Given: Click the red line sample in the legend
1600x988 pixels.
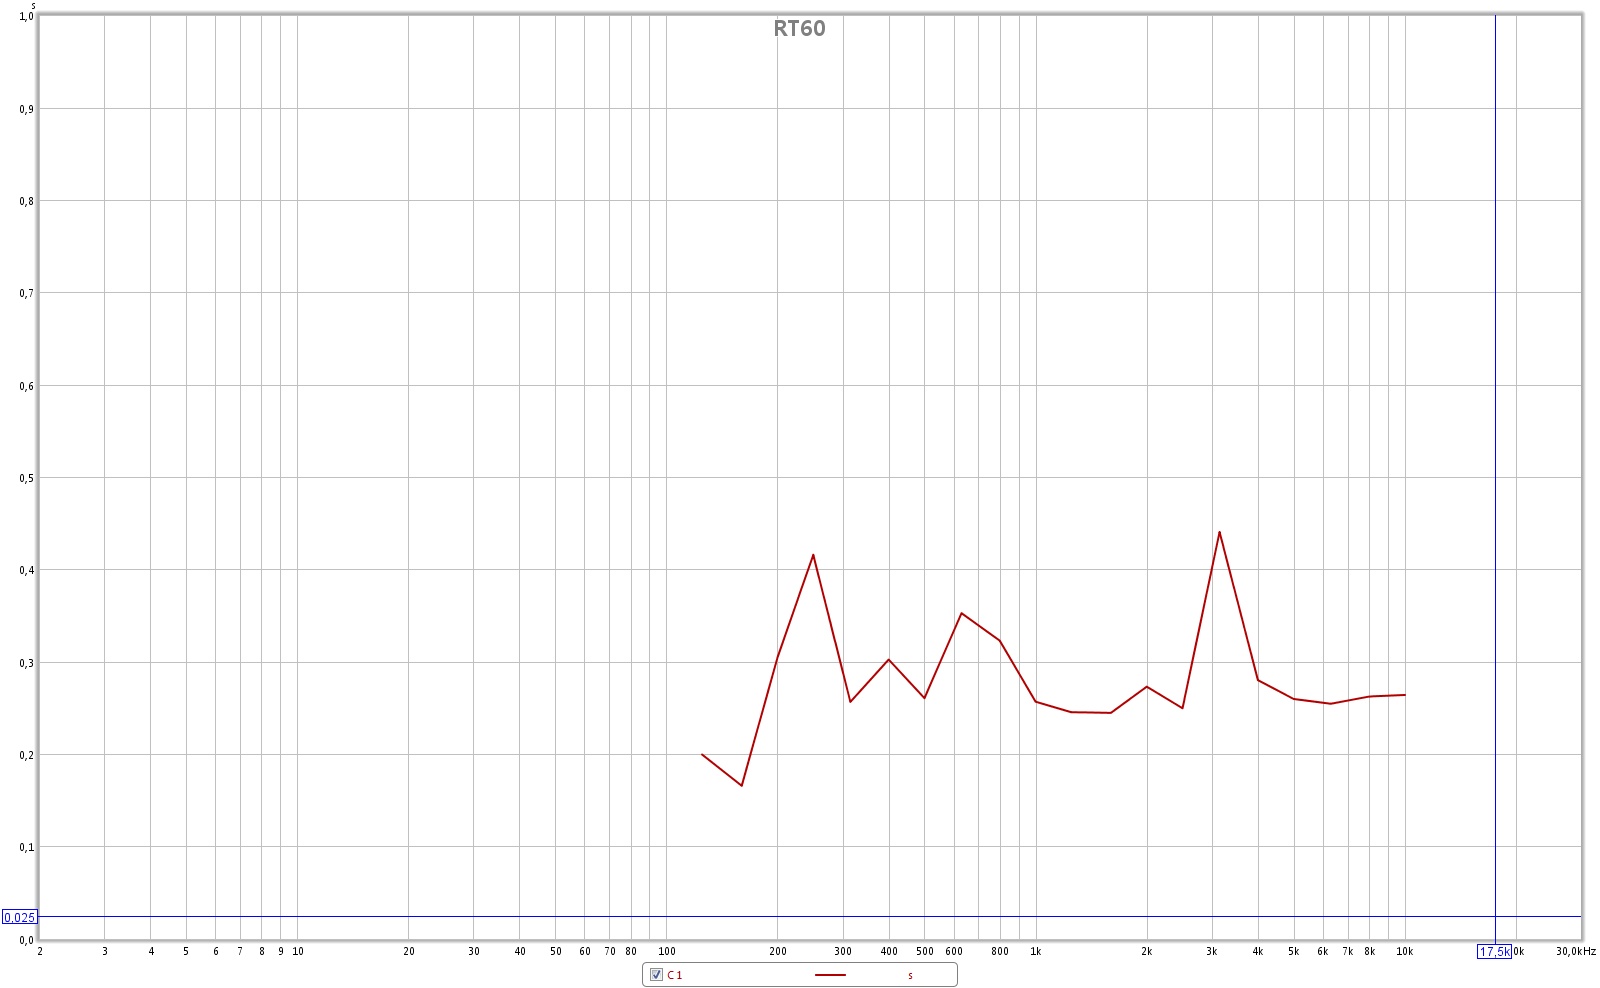Looking at the screenshot, I should pyautogui.click(x=830, y=975).
